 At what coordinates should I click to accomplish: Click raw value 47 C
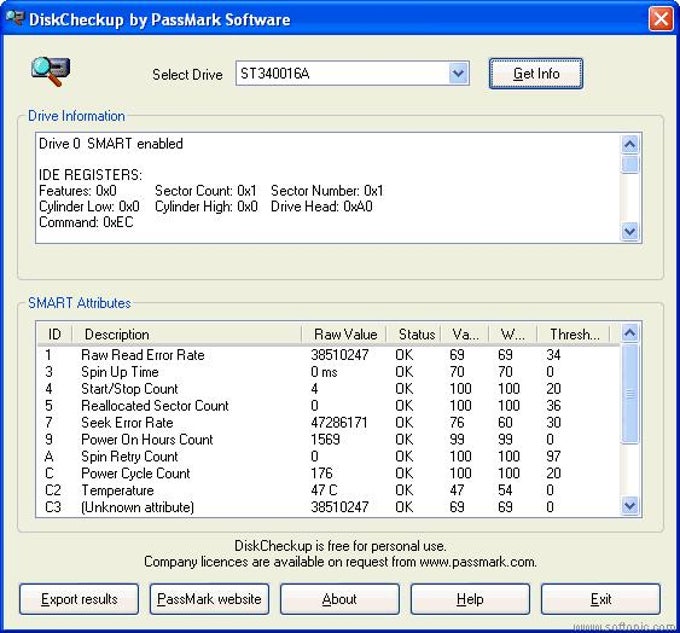324,490
